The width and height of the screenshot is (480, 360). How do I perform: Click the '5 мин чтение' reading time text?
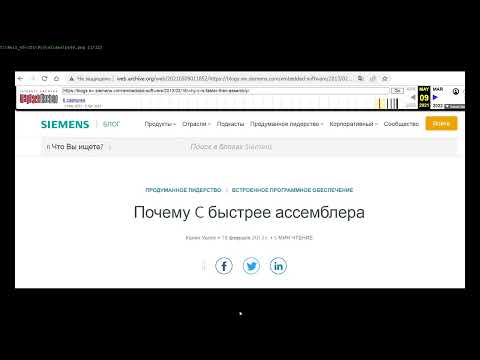click(293, 238)
